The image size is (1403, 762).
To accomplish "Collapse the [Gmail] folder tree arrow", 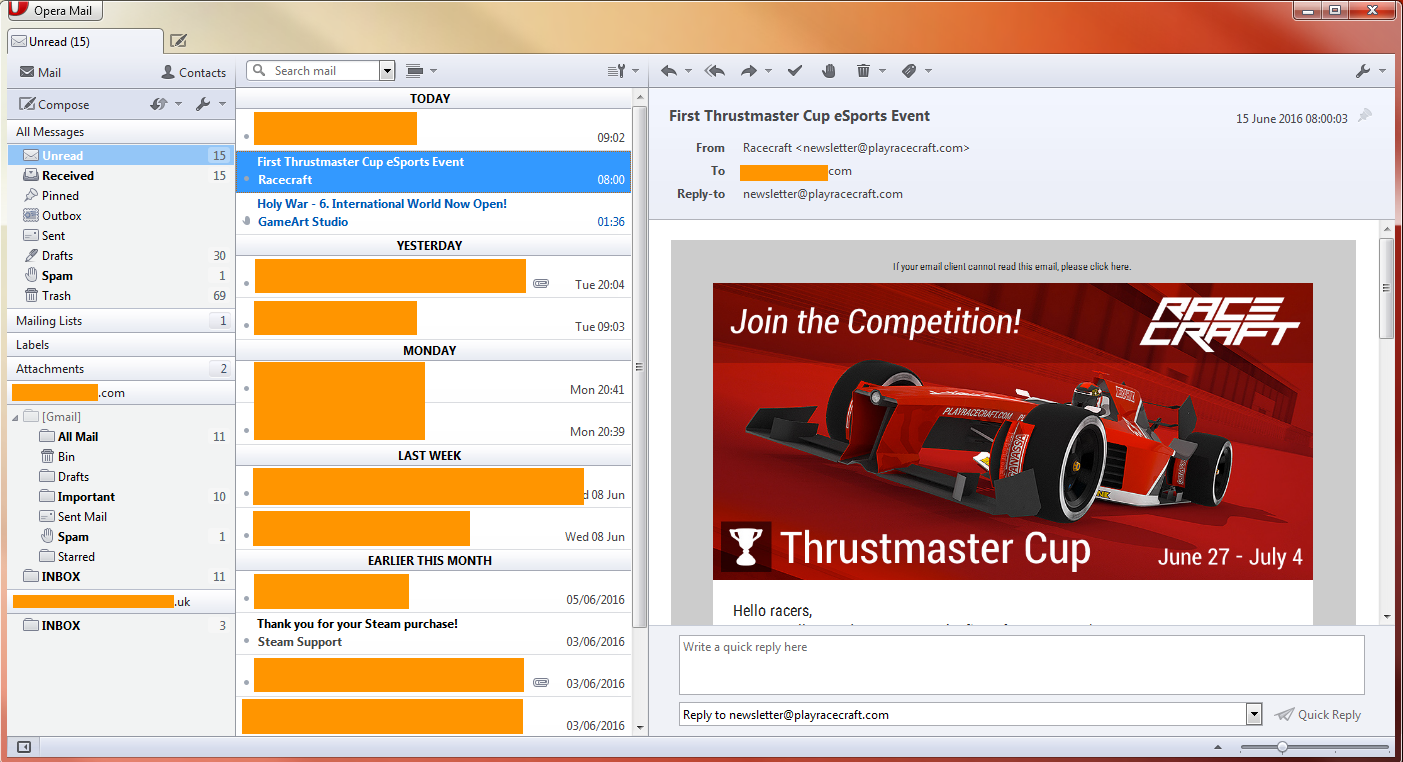I will pos(15,417).
